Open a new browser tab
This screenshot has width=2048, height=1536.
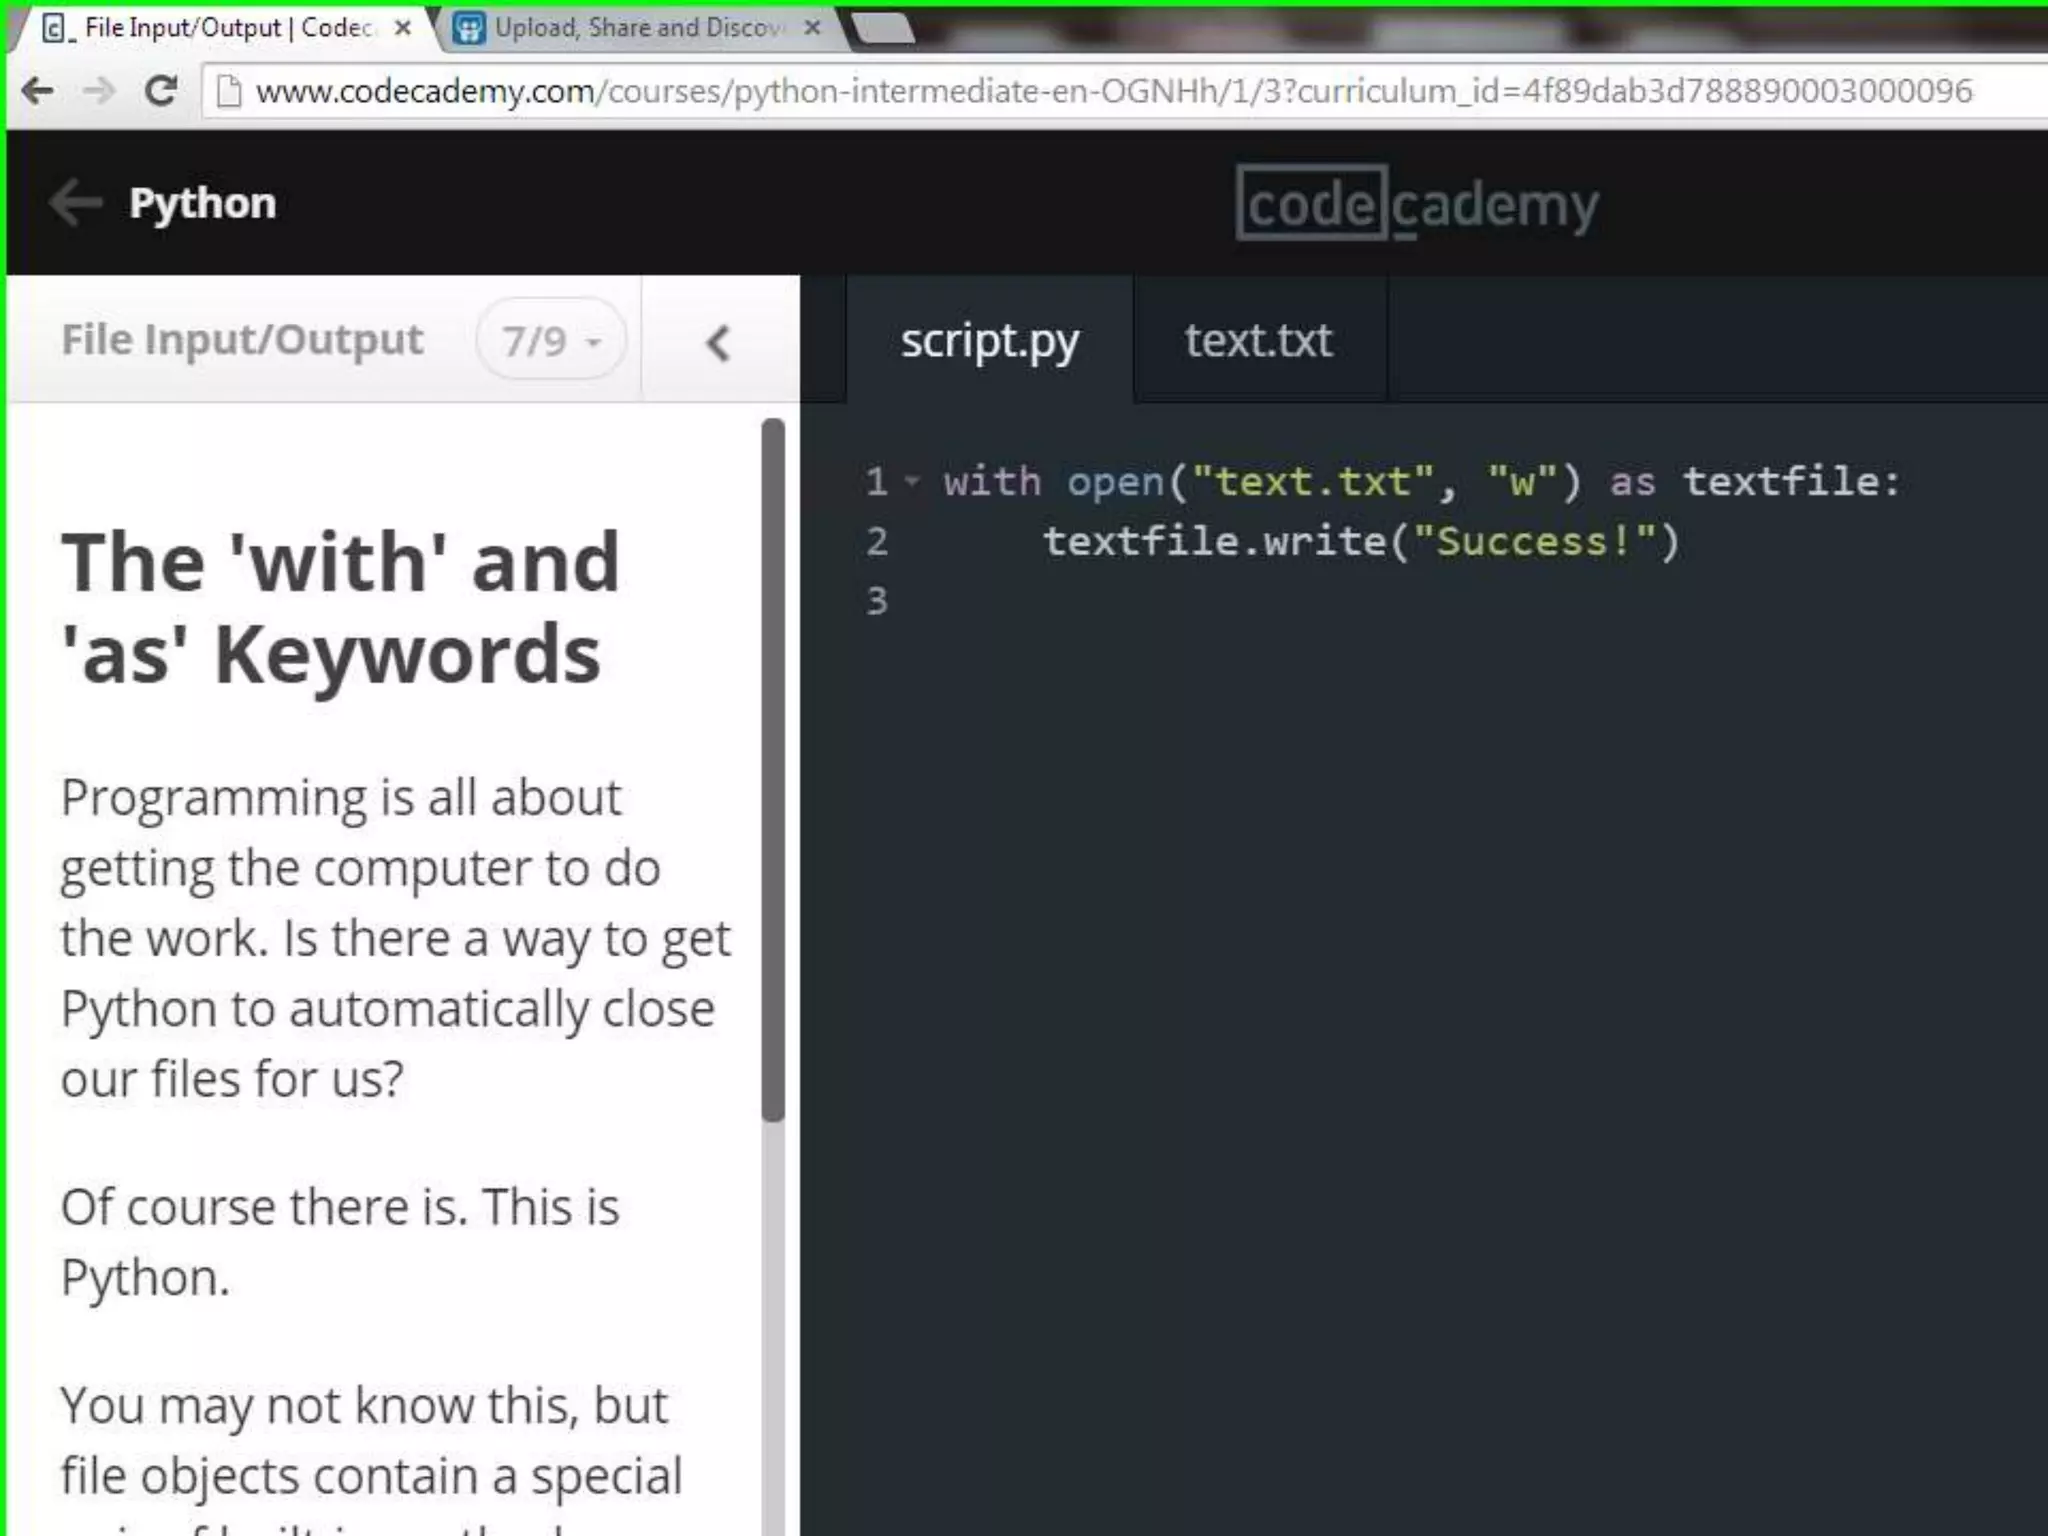(x=883, y=29)
